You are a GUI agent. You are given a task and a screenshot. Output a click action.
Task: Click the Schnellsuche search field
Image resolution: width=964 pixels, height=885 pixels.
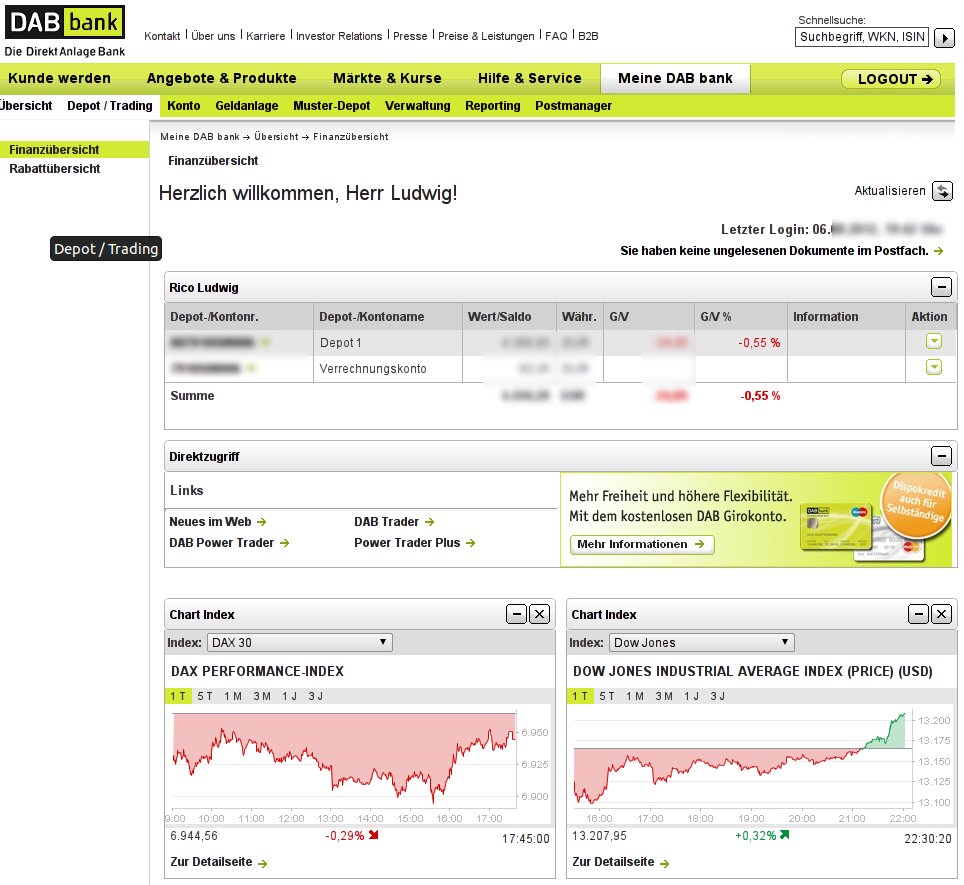(x=861, y=37)
